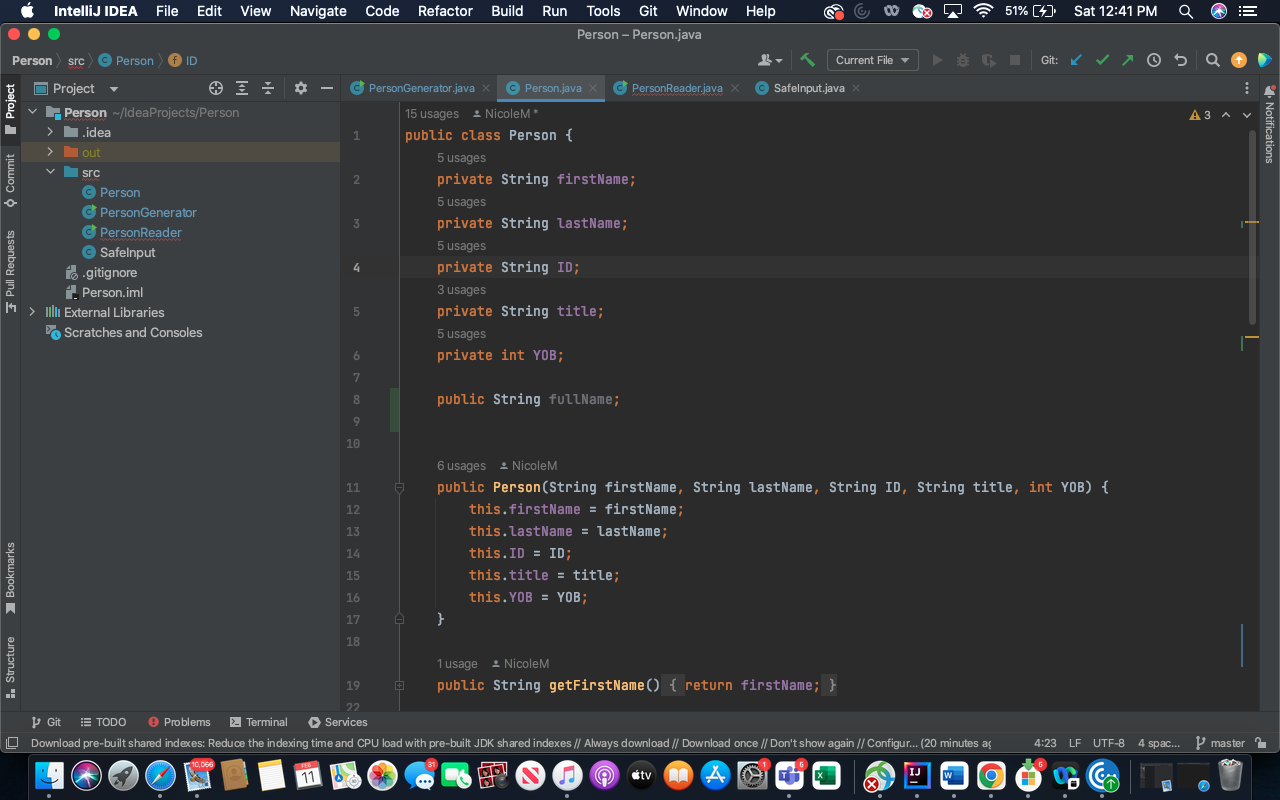Push changes using the green Git arrow

point(1127,60)
